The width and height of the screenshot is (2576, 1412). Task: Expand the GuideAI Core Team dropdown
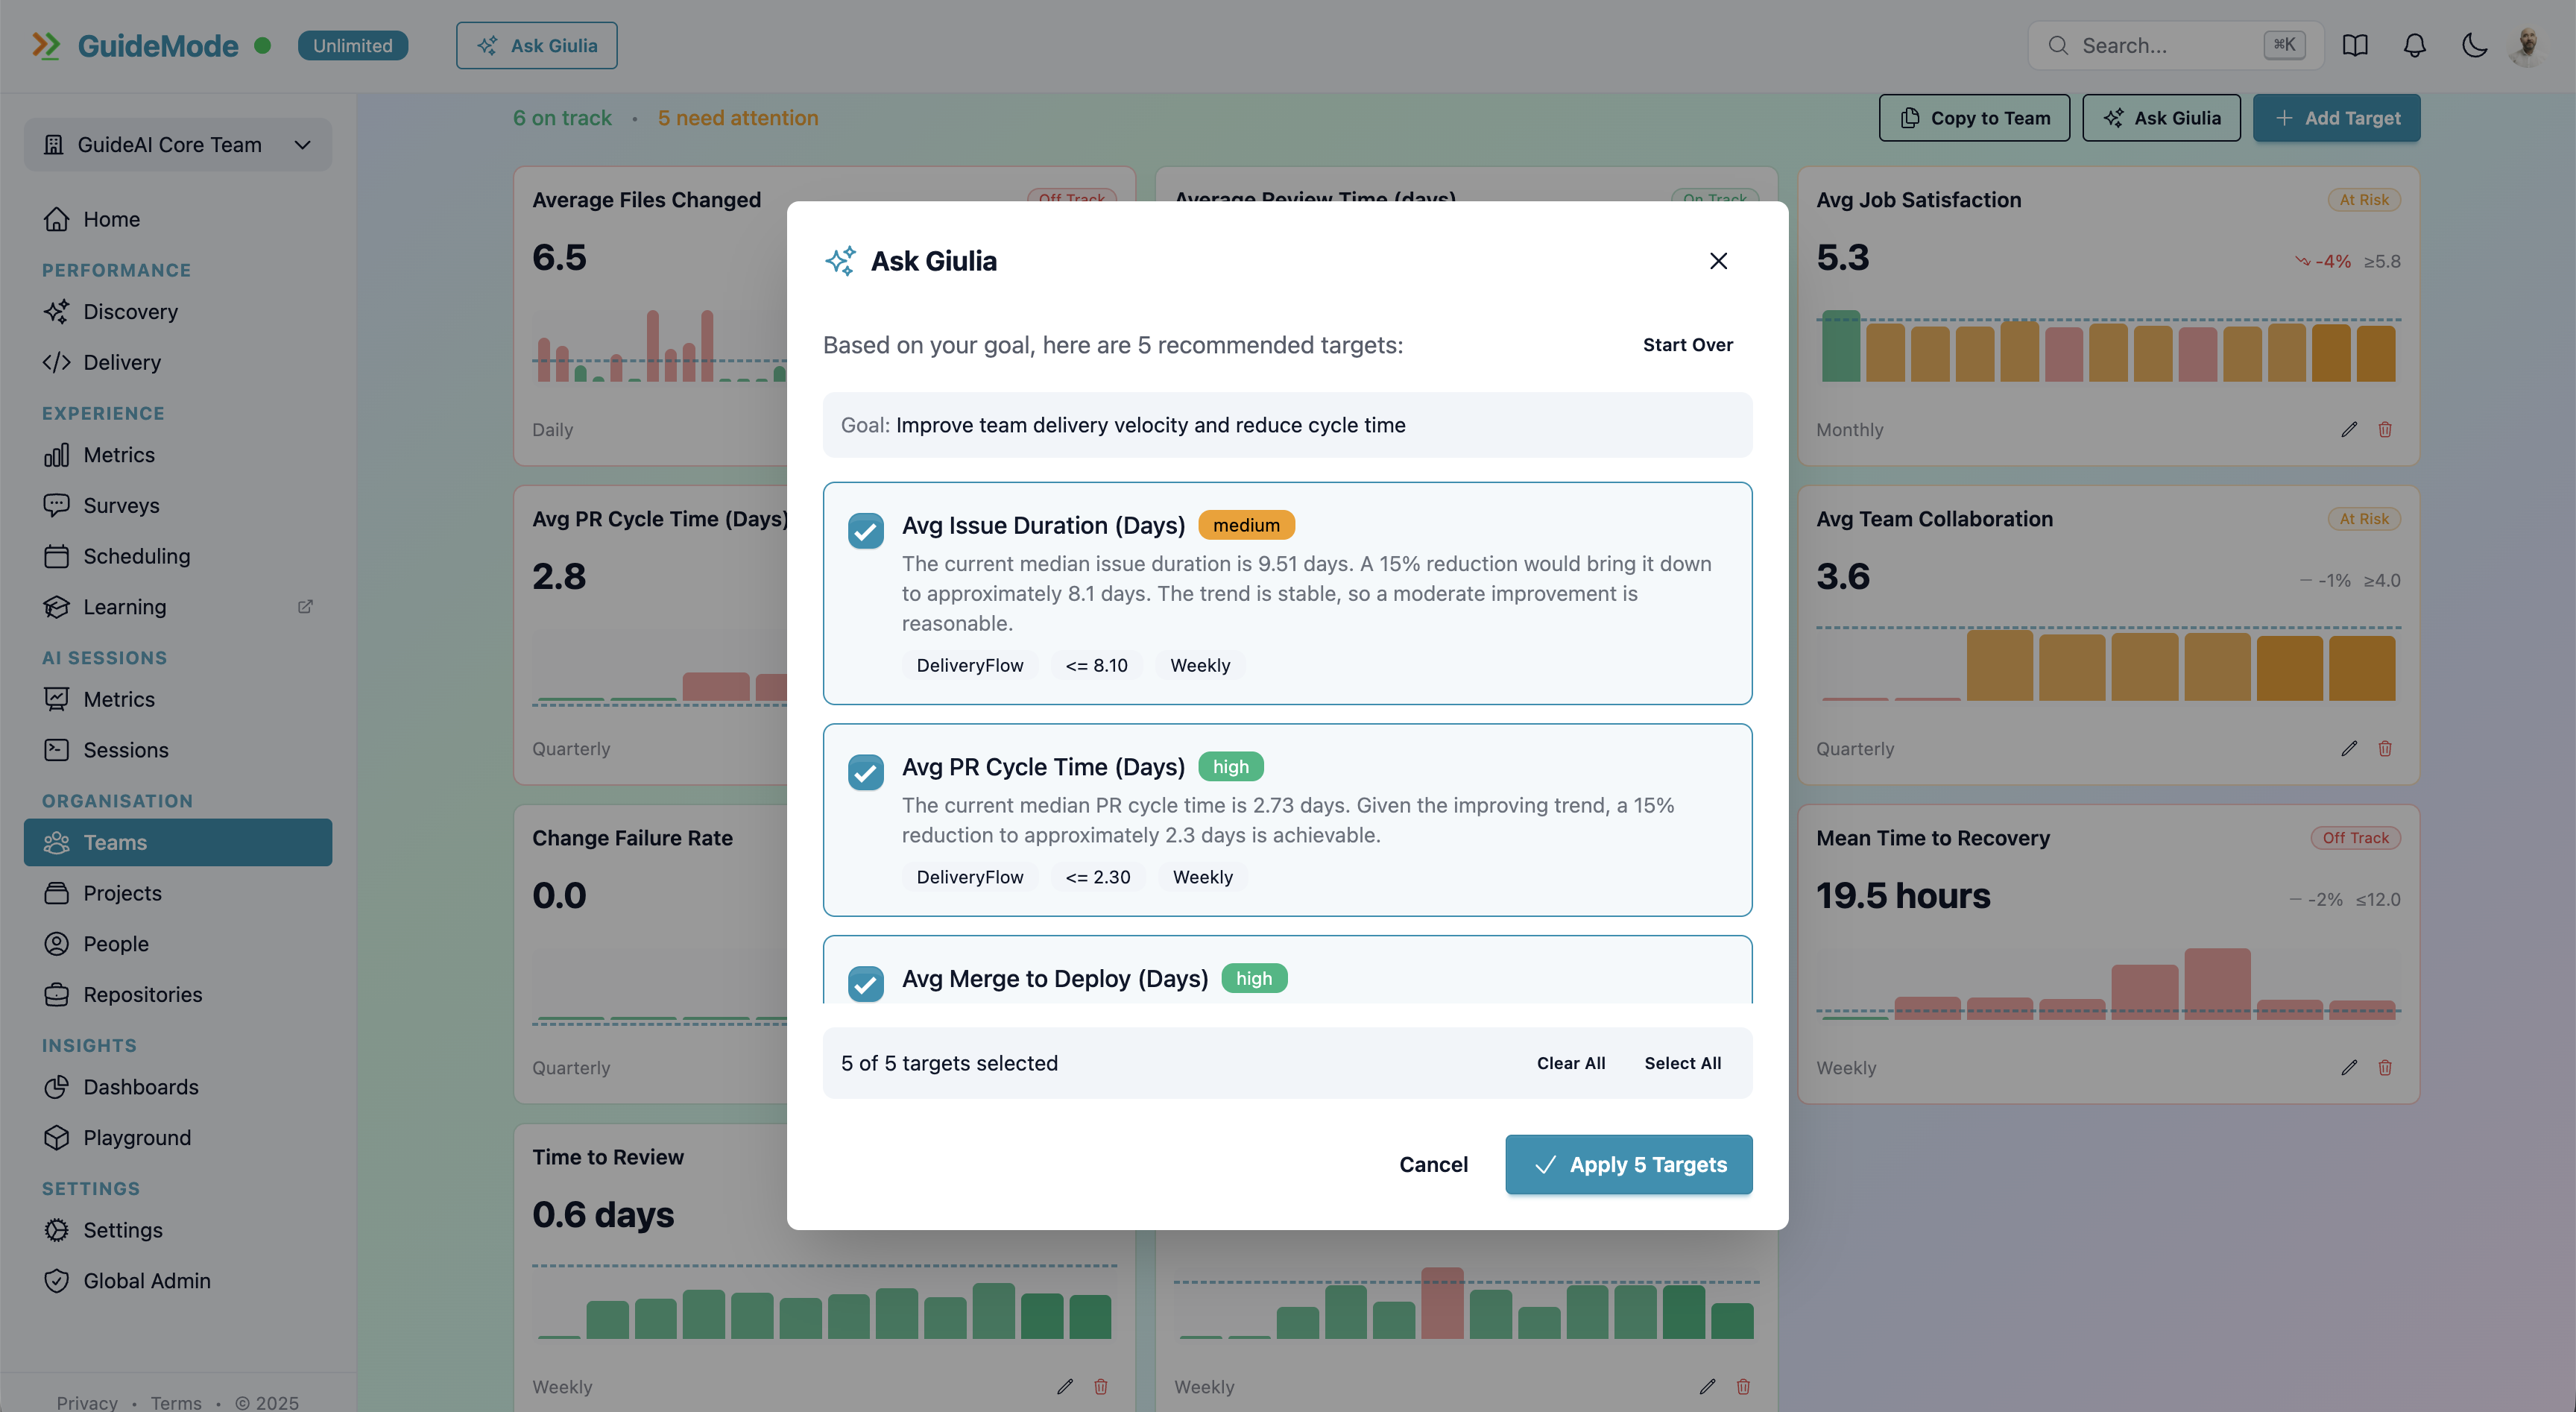pos(178,145)
